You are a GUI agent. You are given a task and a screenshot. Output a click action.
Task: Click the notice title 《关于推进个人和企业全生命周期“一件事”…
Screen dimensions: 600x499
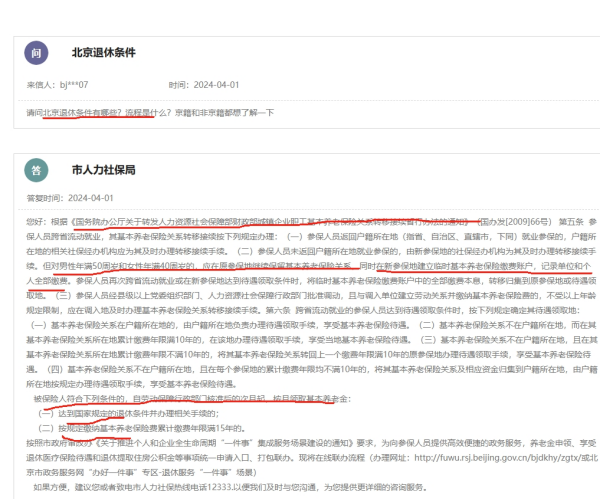coord(224,443)
